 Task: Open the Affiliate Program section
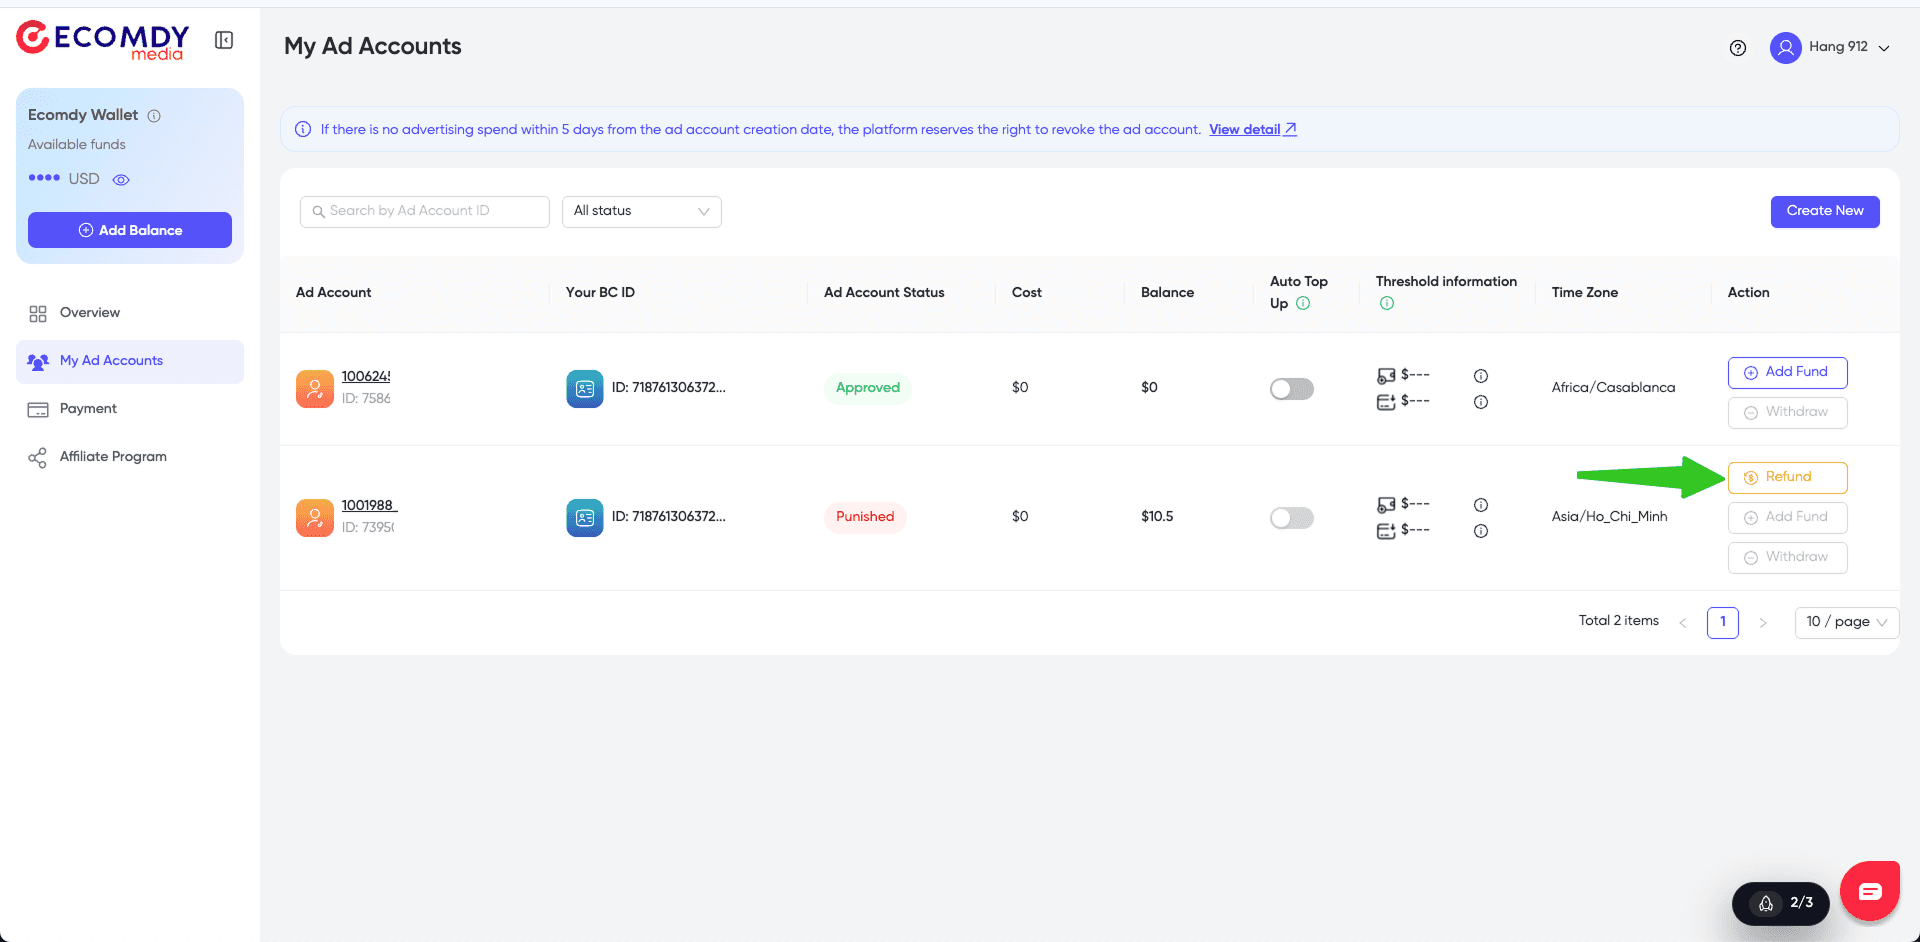coord(112,456)
